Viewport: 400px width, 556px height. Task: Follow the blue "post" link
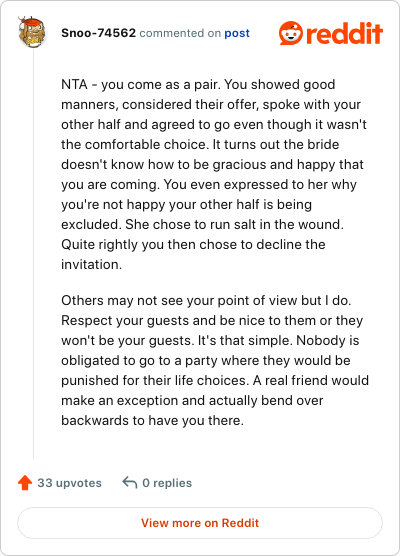click(x=237, y=33)
